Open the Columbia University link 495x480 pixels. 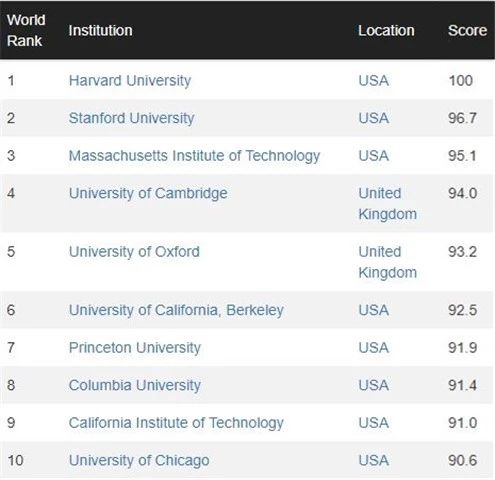pyautogui.click(x=134, y=385)
